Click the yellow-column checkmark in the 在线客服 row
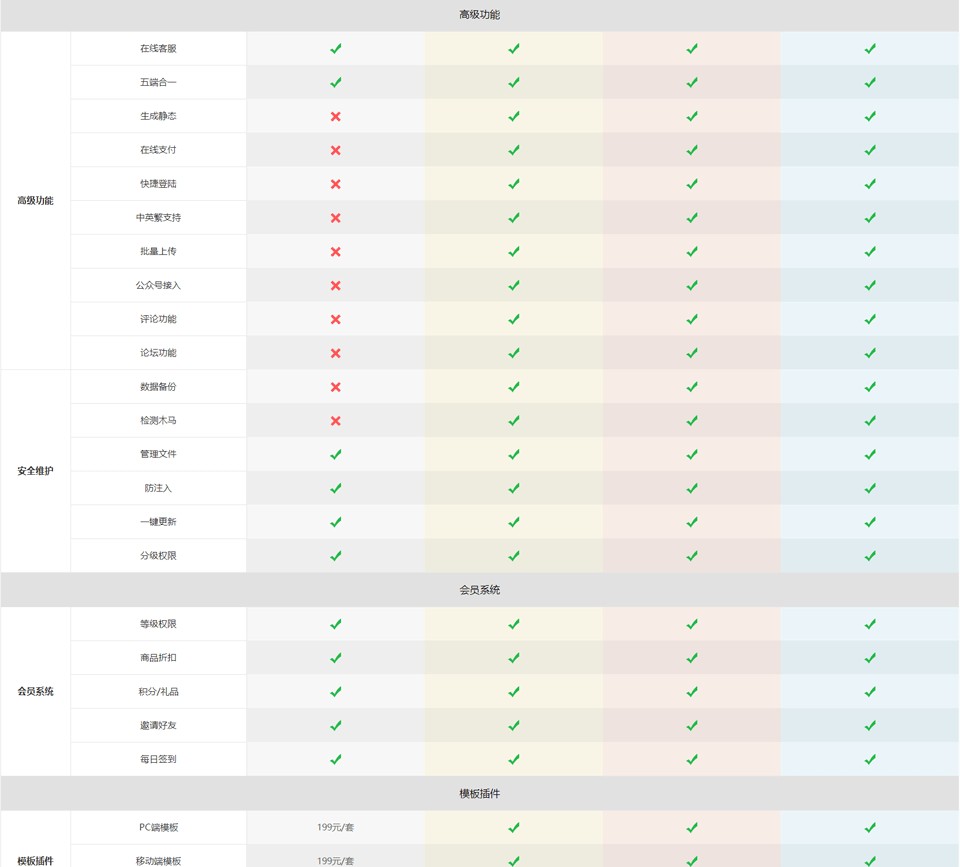This screenshot has height=867, width=960. (x=514, y=48)
